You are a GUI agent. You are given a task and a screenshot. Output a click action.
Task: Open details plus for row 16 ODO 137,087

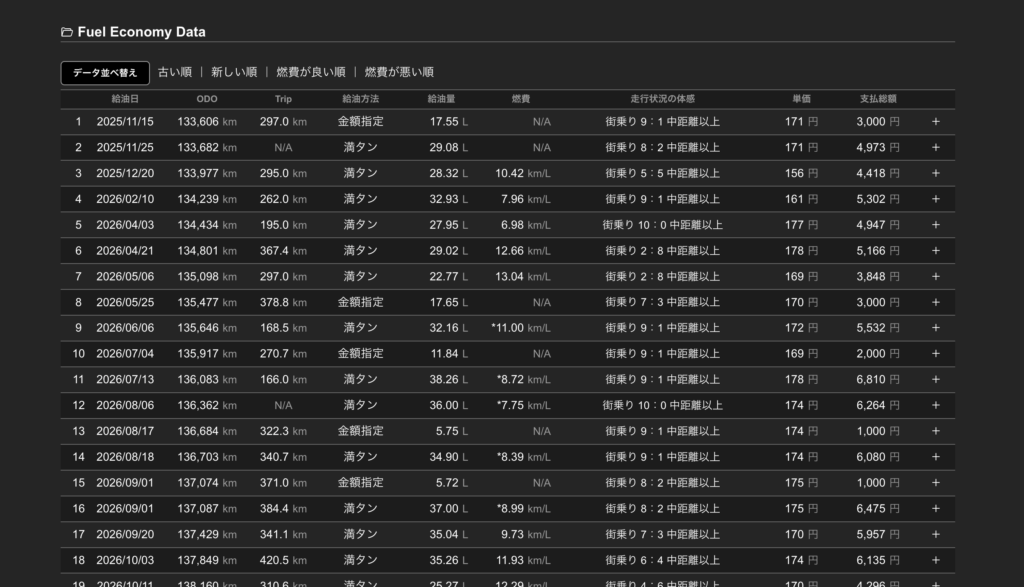[936, 509]
